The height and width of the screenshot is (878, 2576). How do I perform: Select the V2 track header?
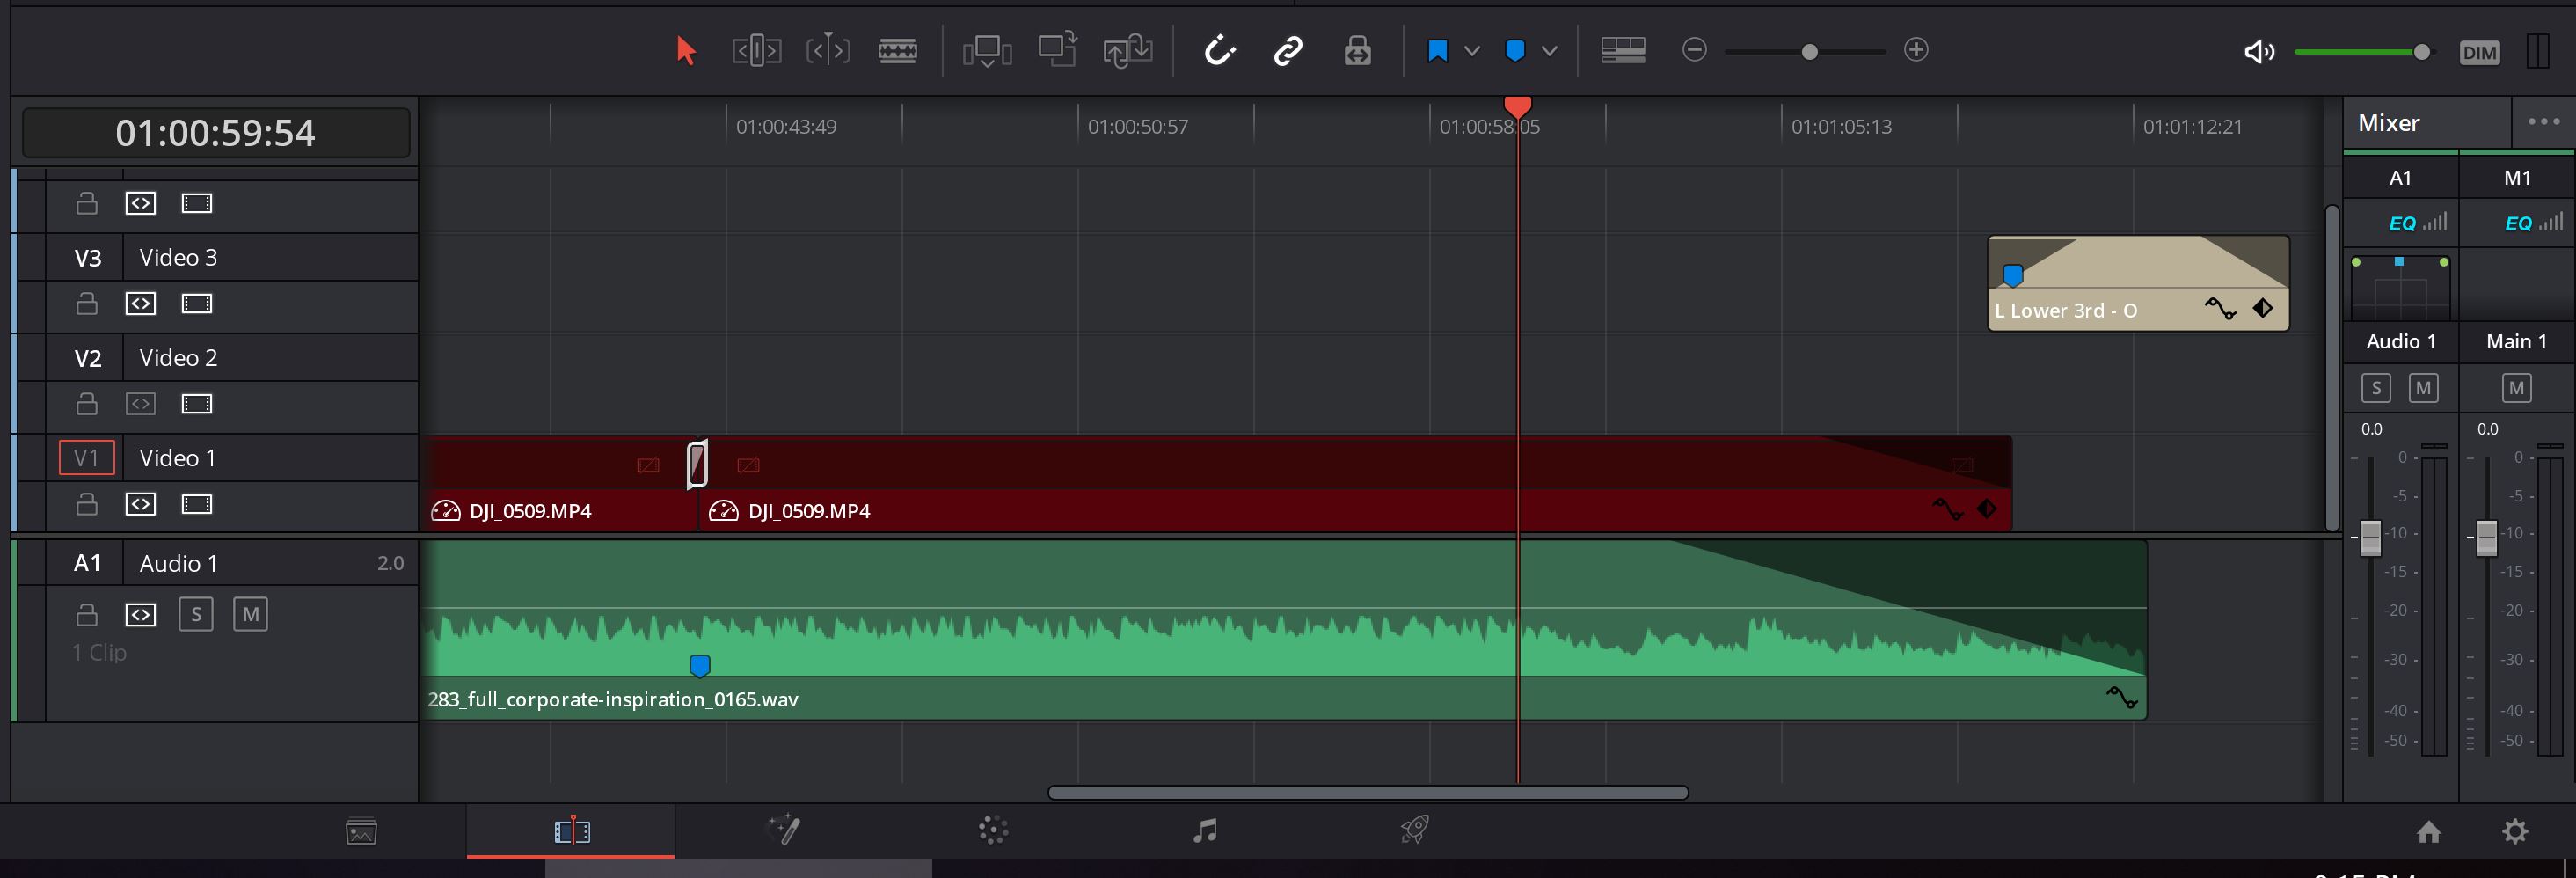[x=88, y=358]
